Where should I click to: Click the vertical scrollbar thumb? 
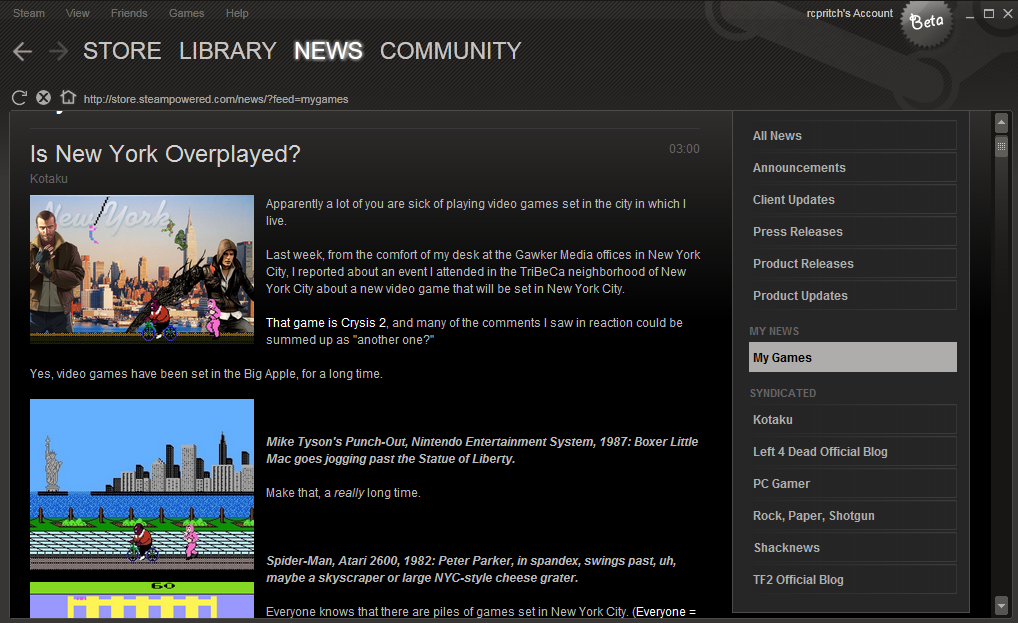(x=1001, y=145)
